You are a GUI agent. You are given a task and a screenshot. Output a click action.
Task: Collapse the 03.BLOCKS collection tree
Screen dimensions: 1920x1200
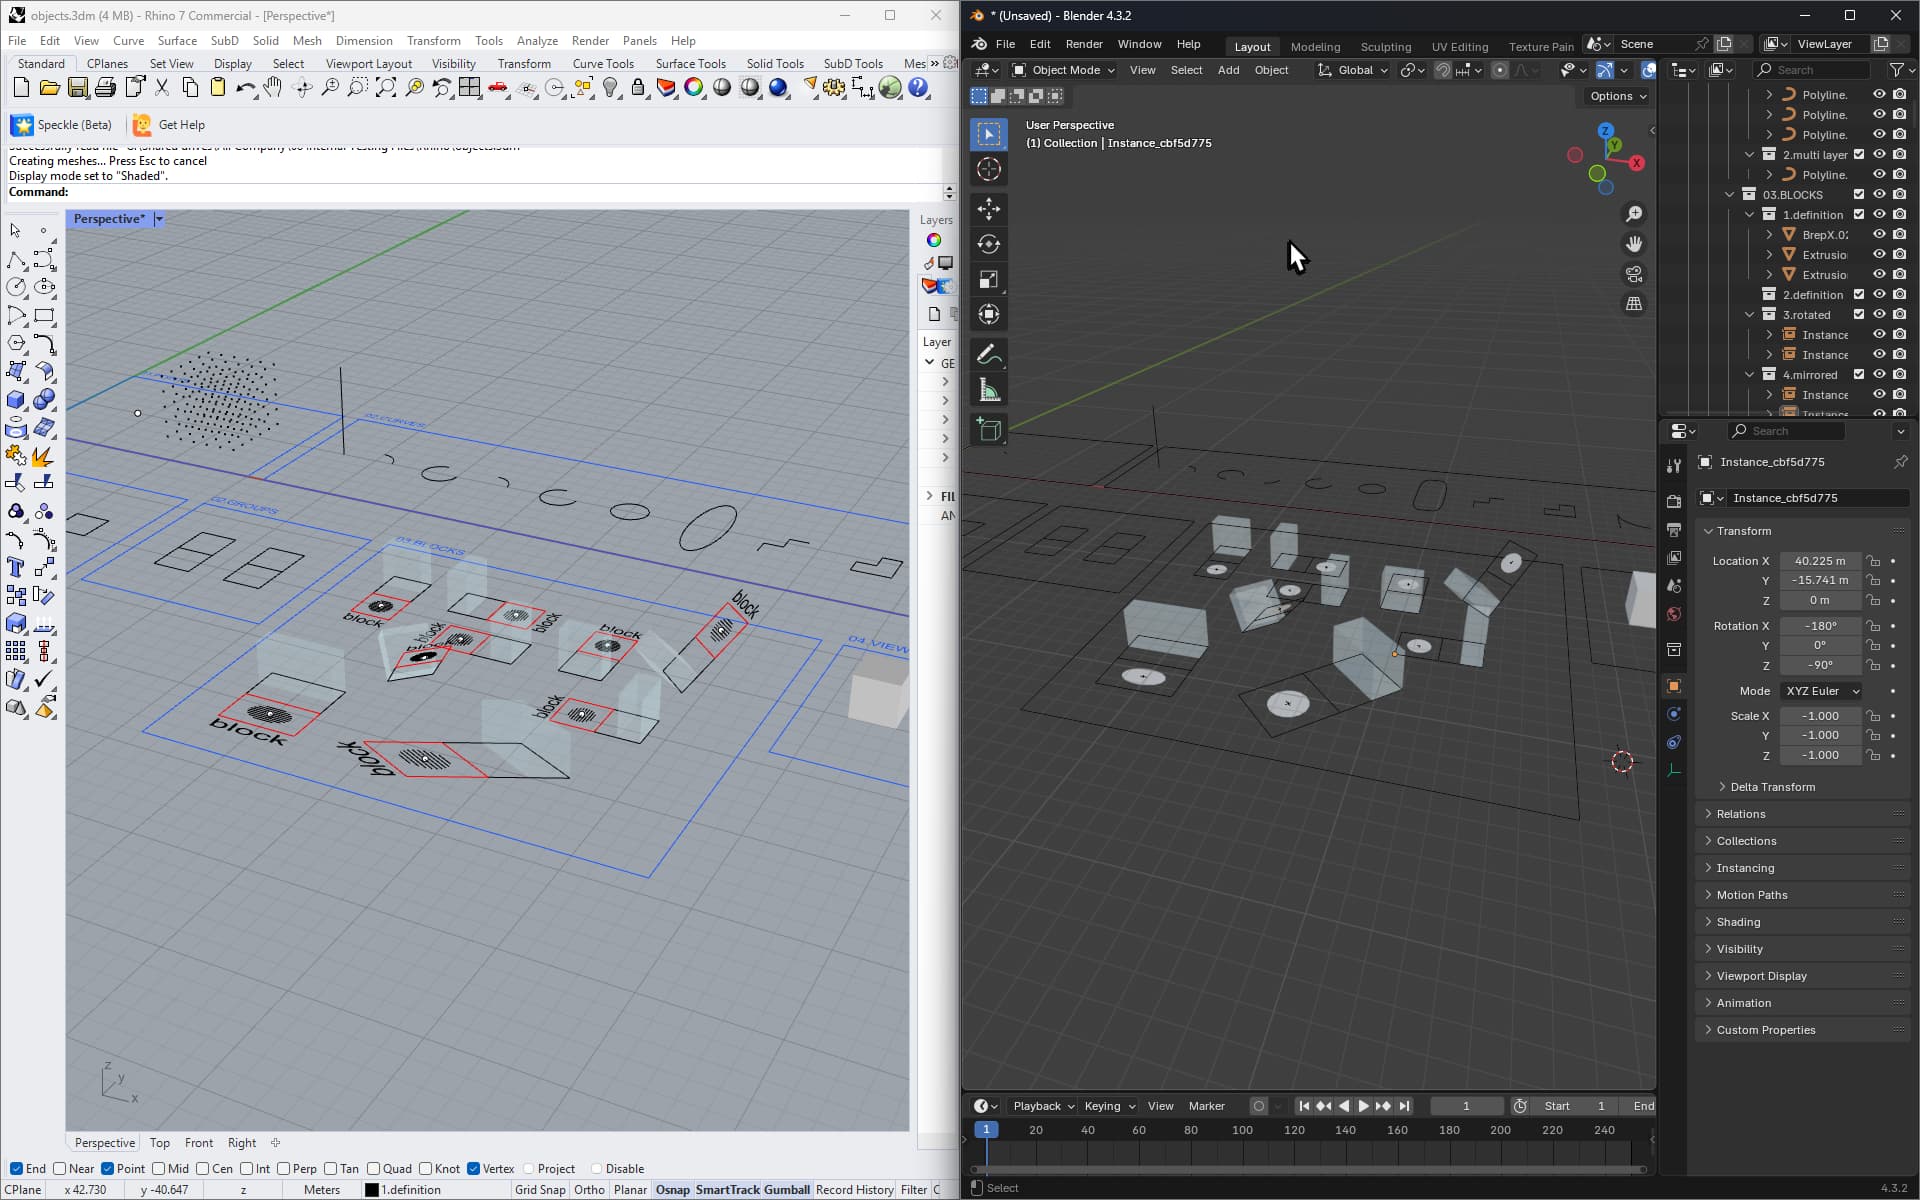tap(1729, 195)
